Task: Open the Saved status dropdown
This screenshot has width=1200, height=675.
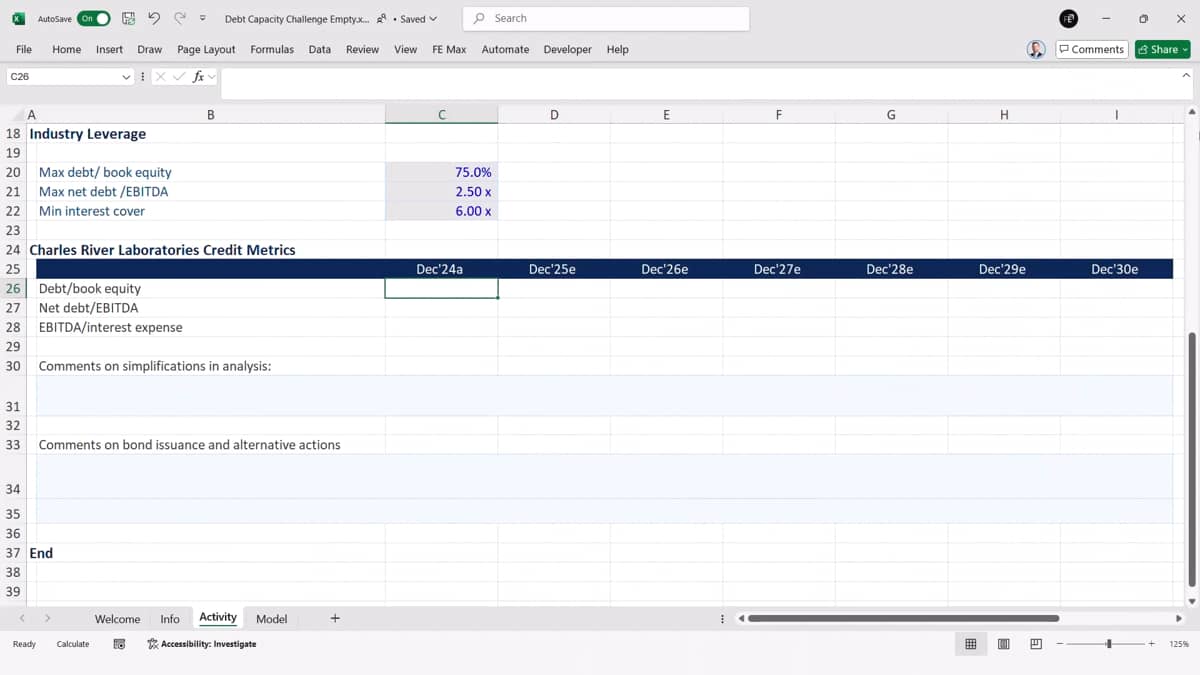Action: pos(418,18)
